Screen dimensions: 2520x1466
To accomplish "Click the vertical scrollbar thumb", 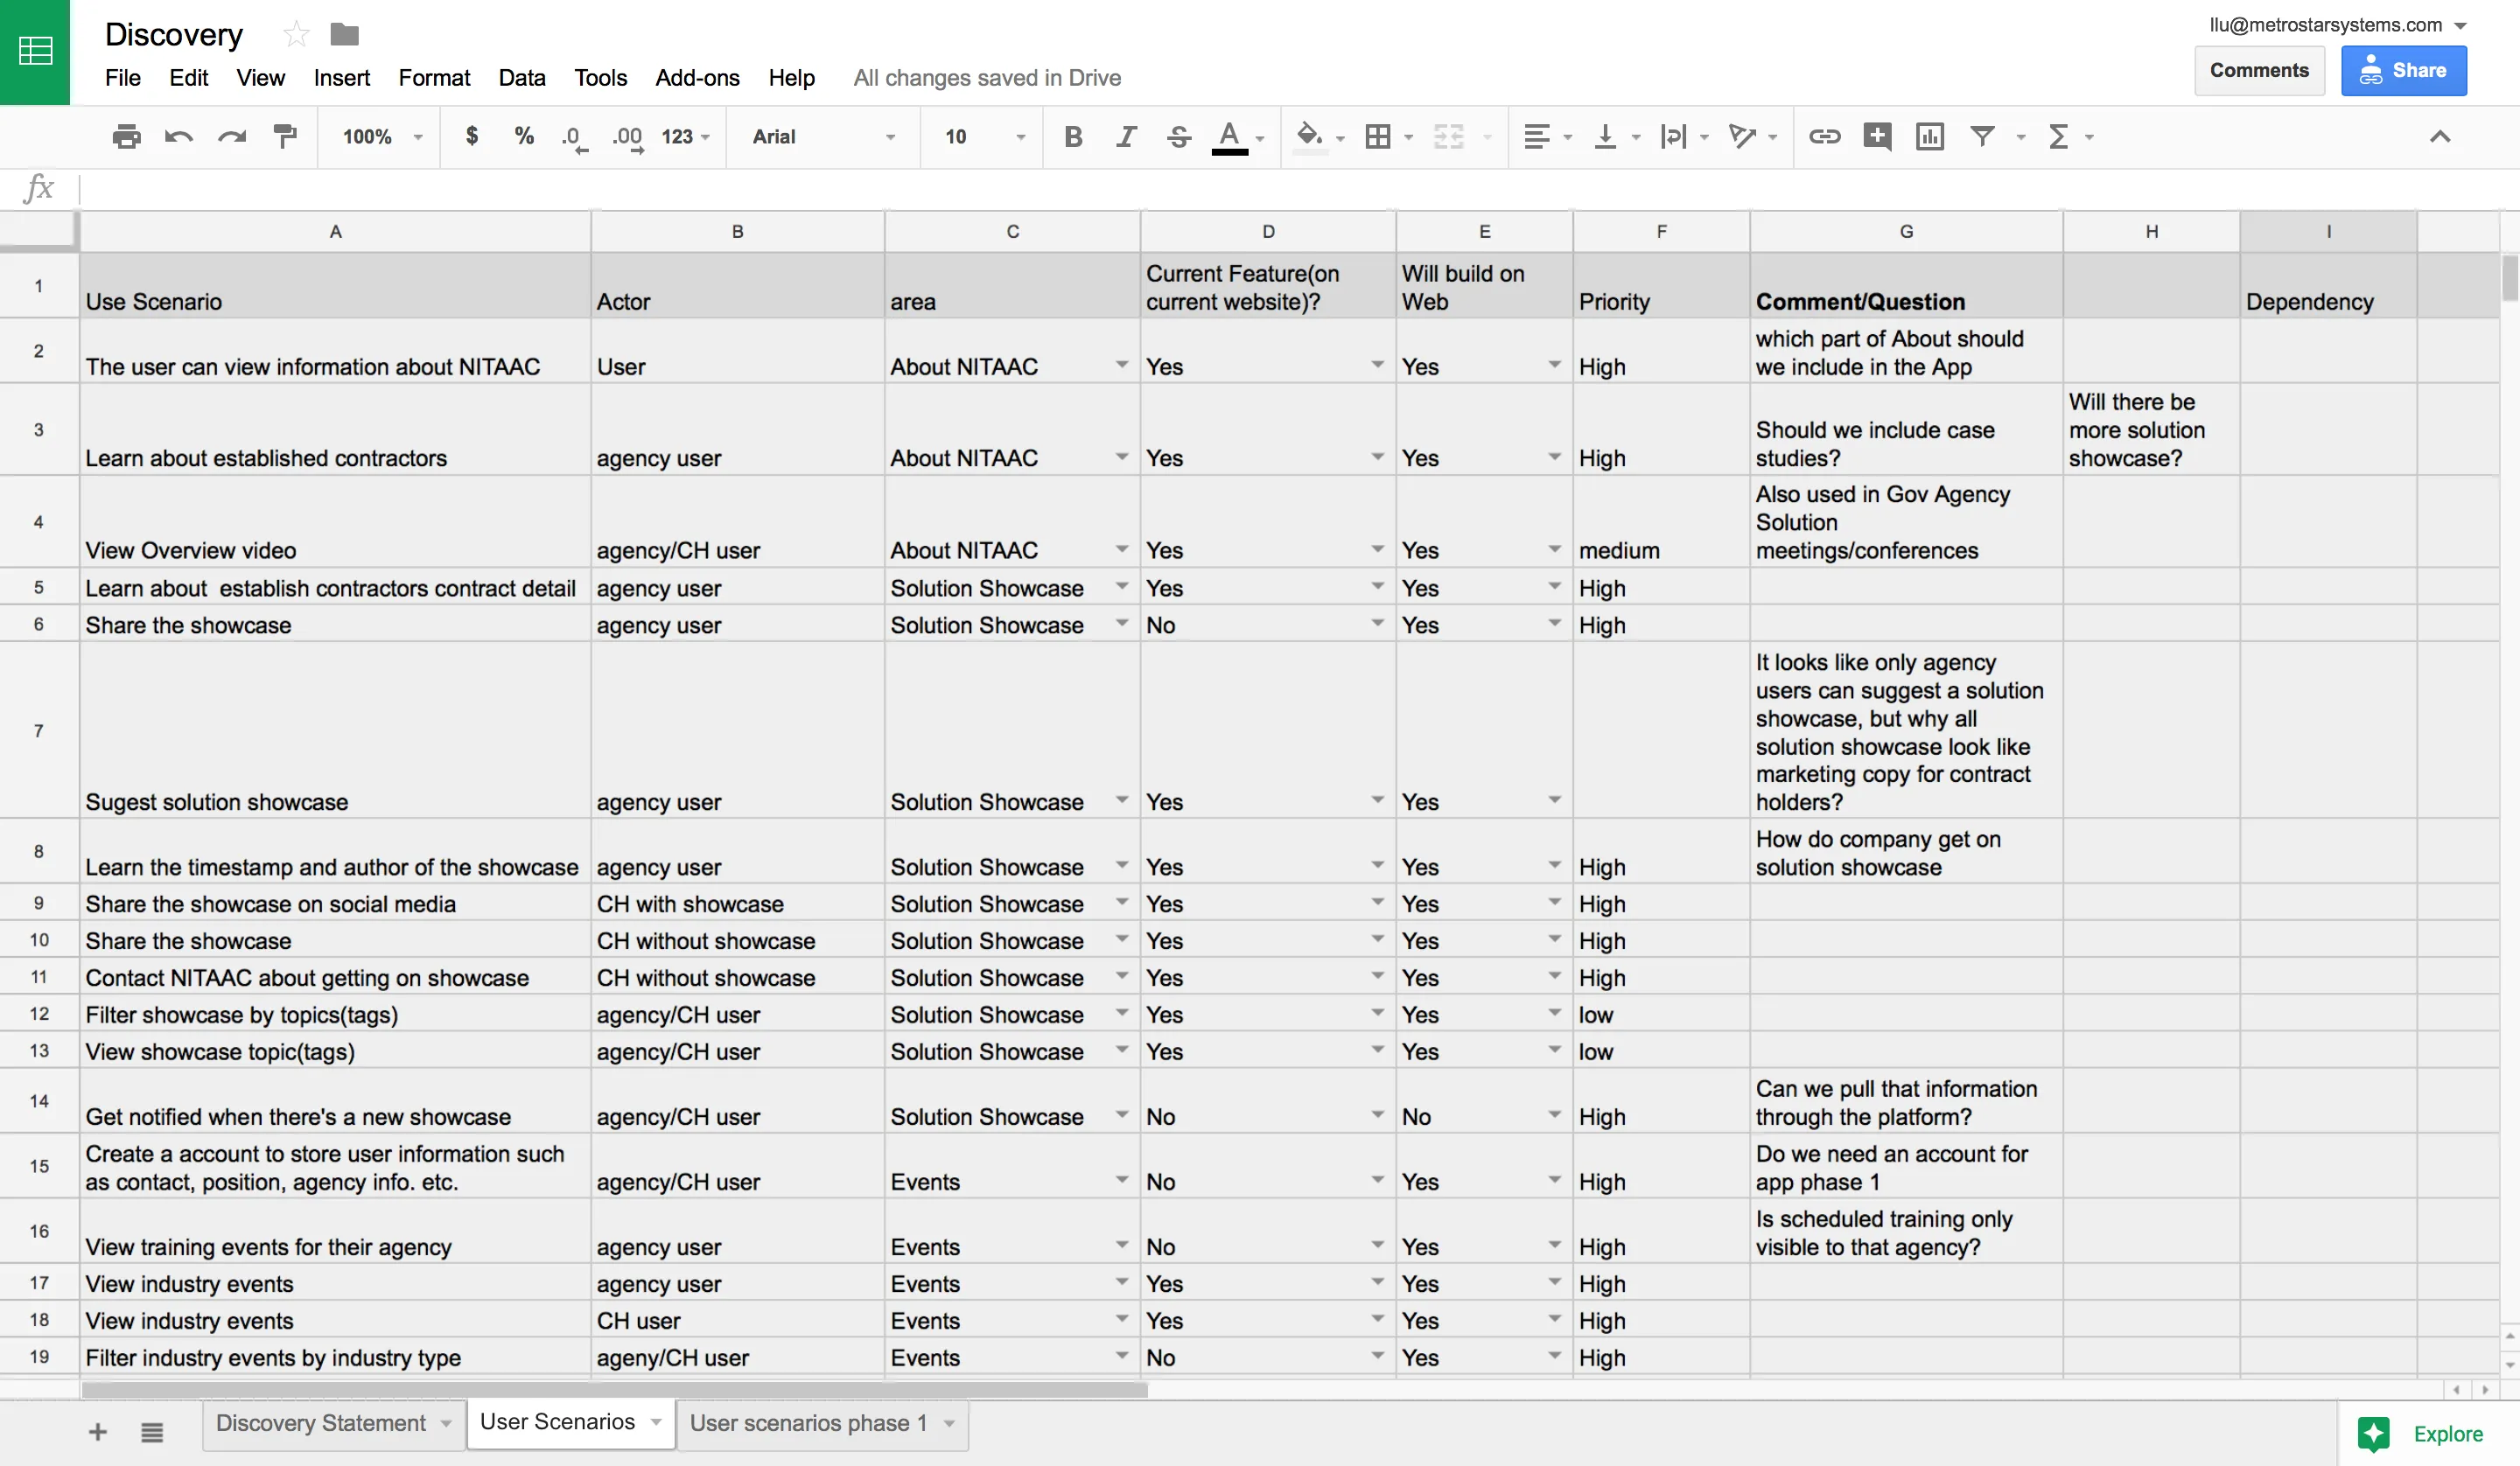I will pyautogui.click(x=2509, y=278).
